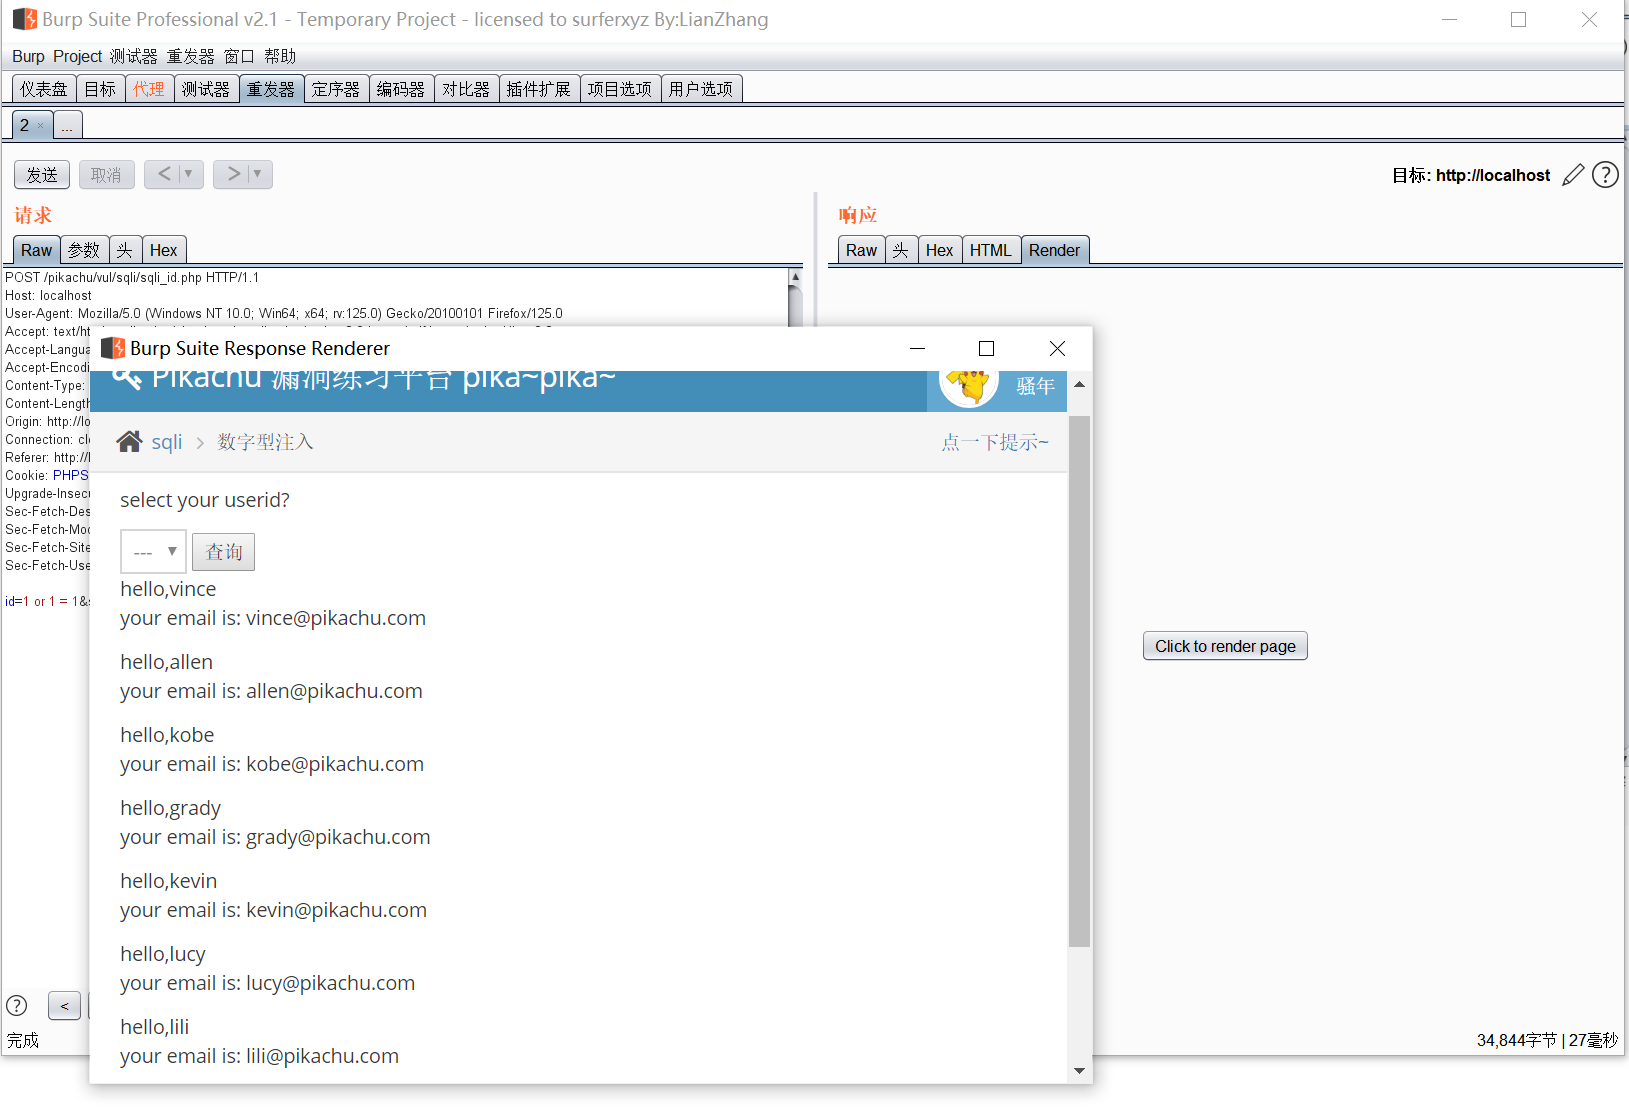
Task: Open the 点一下提示~ hint link
Action: 995,442
